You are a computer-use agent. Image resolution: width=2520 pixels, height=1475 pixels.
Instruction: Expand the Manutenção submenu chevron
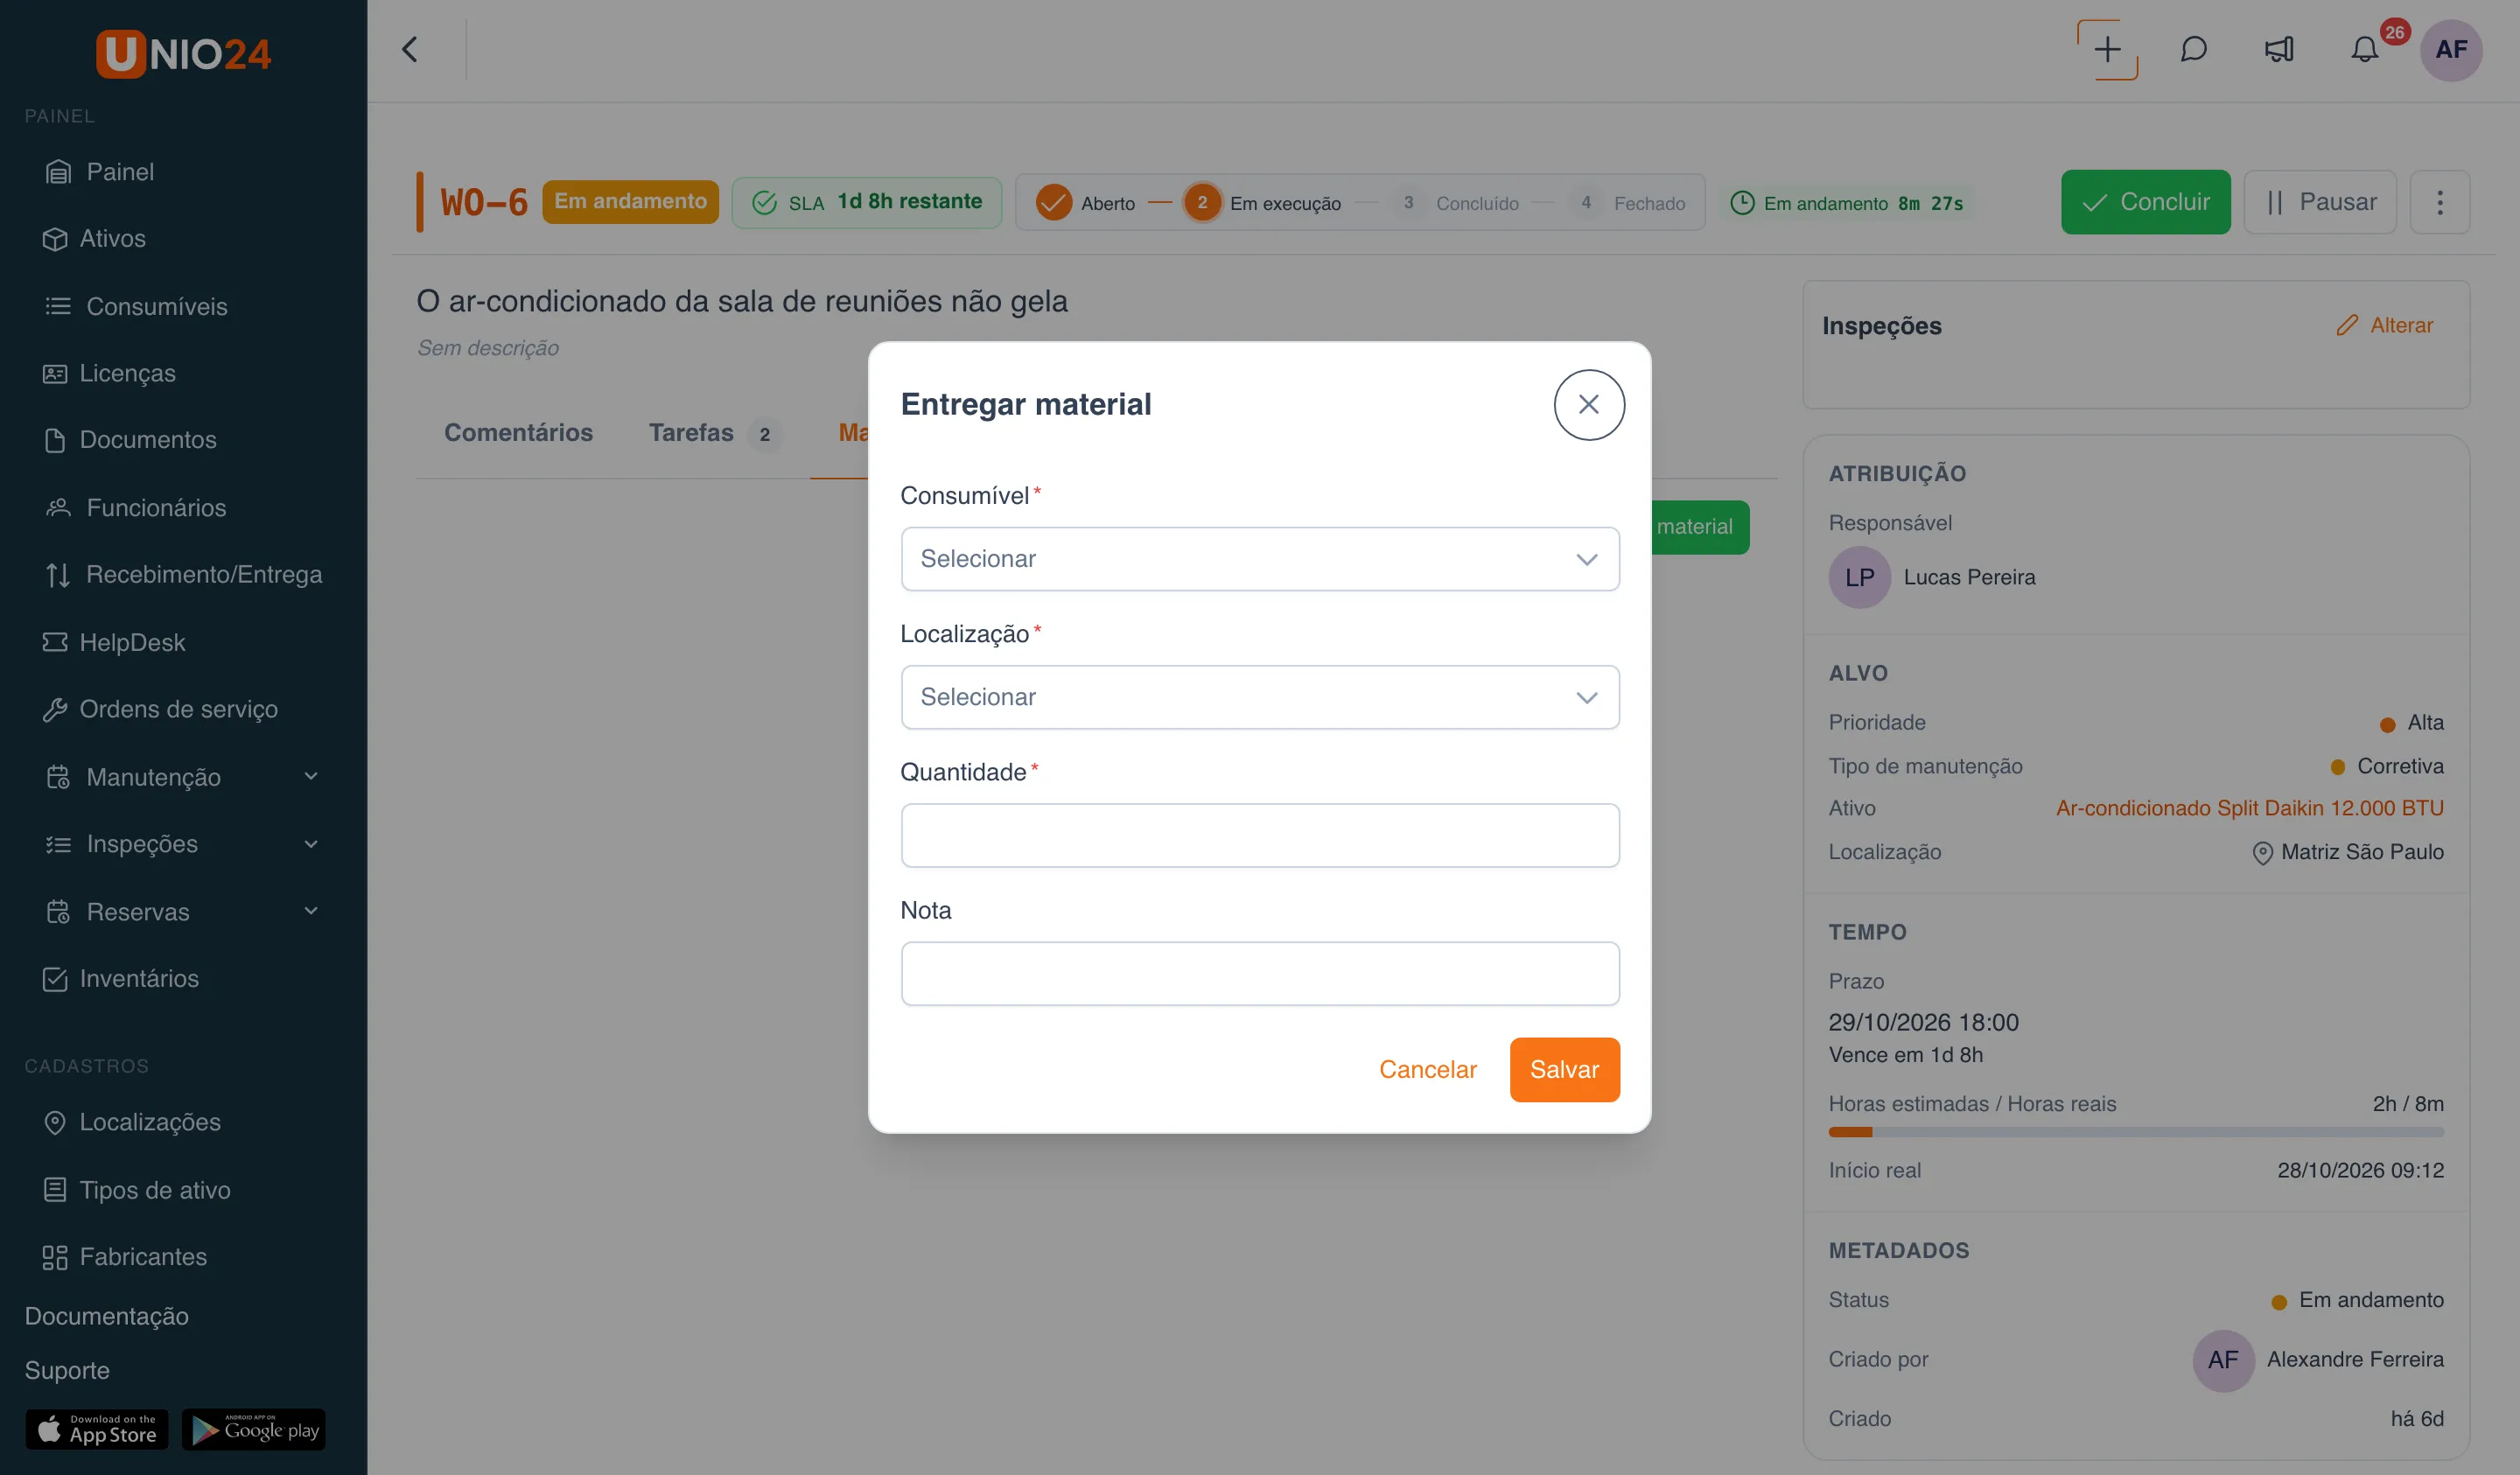coord(311,776)
